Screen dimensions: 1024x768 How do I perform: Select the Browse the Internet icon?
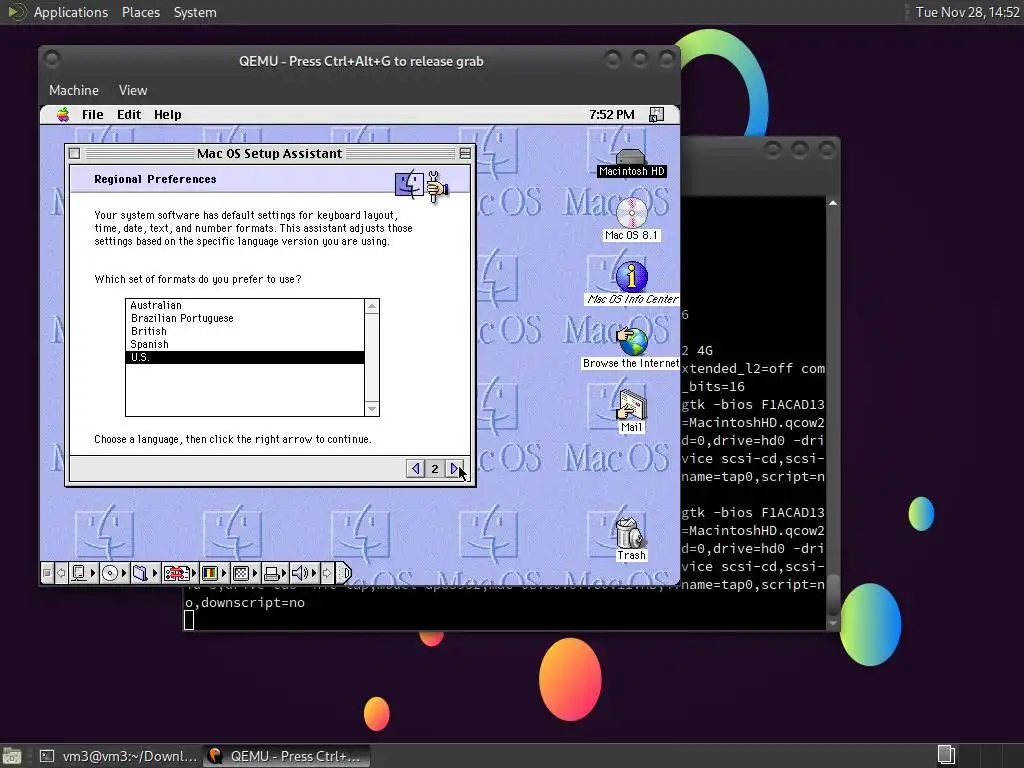point(631,348)
